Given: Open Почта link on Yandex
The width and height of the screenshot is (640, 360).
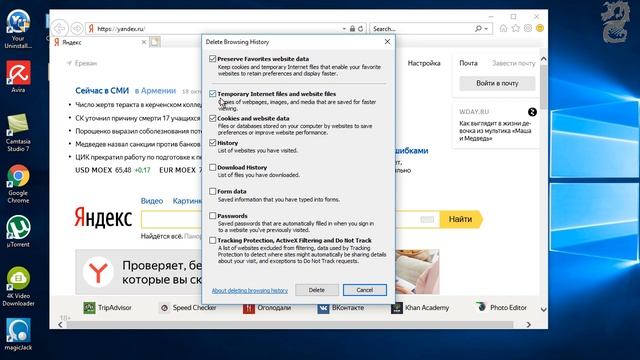Looking at the screenshot, I should coord(468,63).
